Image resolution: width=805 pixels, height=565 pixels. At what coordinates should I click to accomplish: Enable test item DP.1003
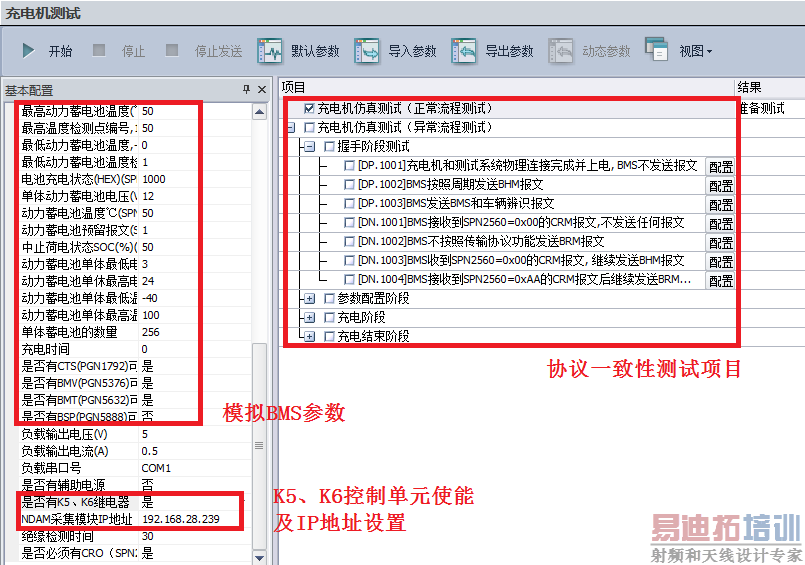(349, 203)
